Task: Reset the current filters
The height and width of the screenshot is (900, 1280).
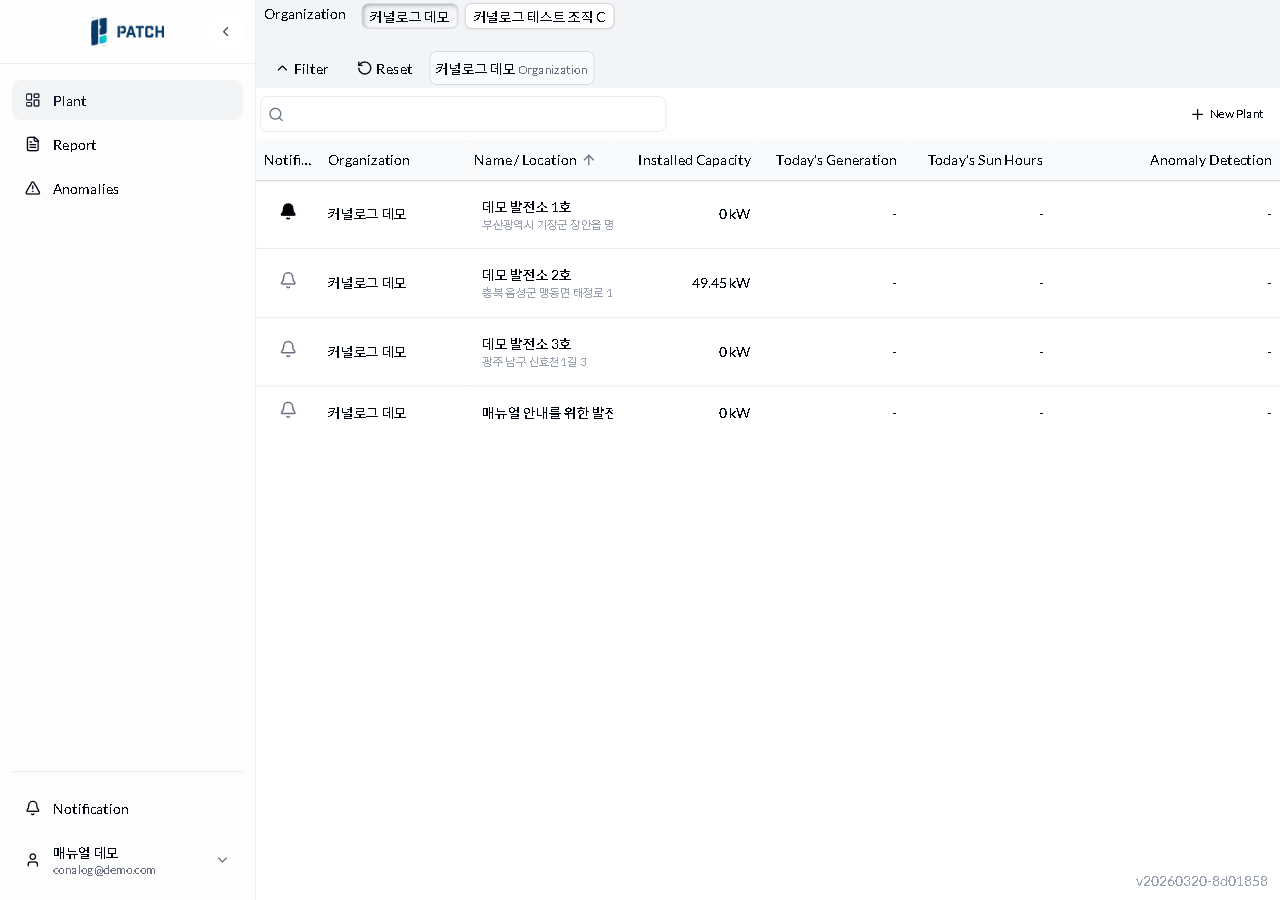Action: coord(384,68)
